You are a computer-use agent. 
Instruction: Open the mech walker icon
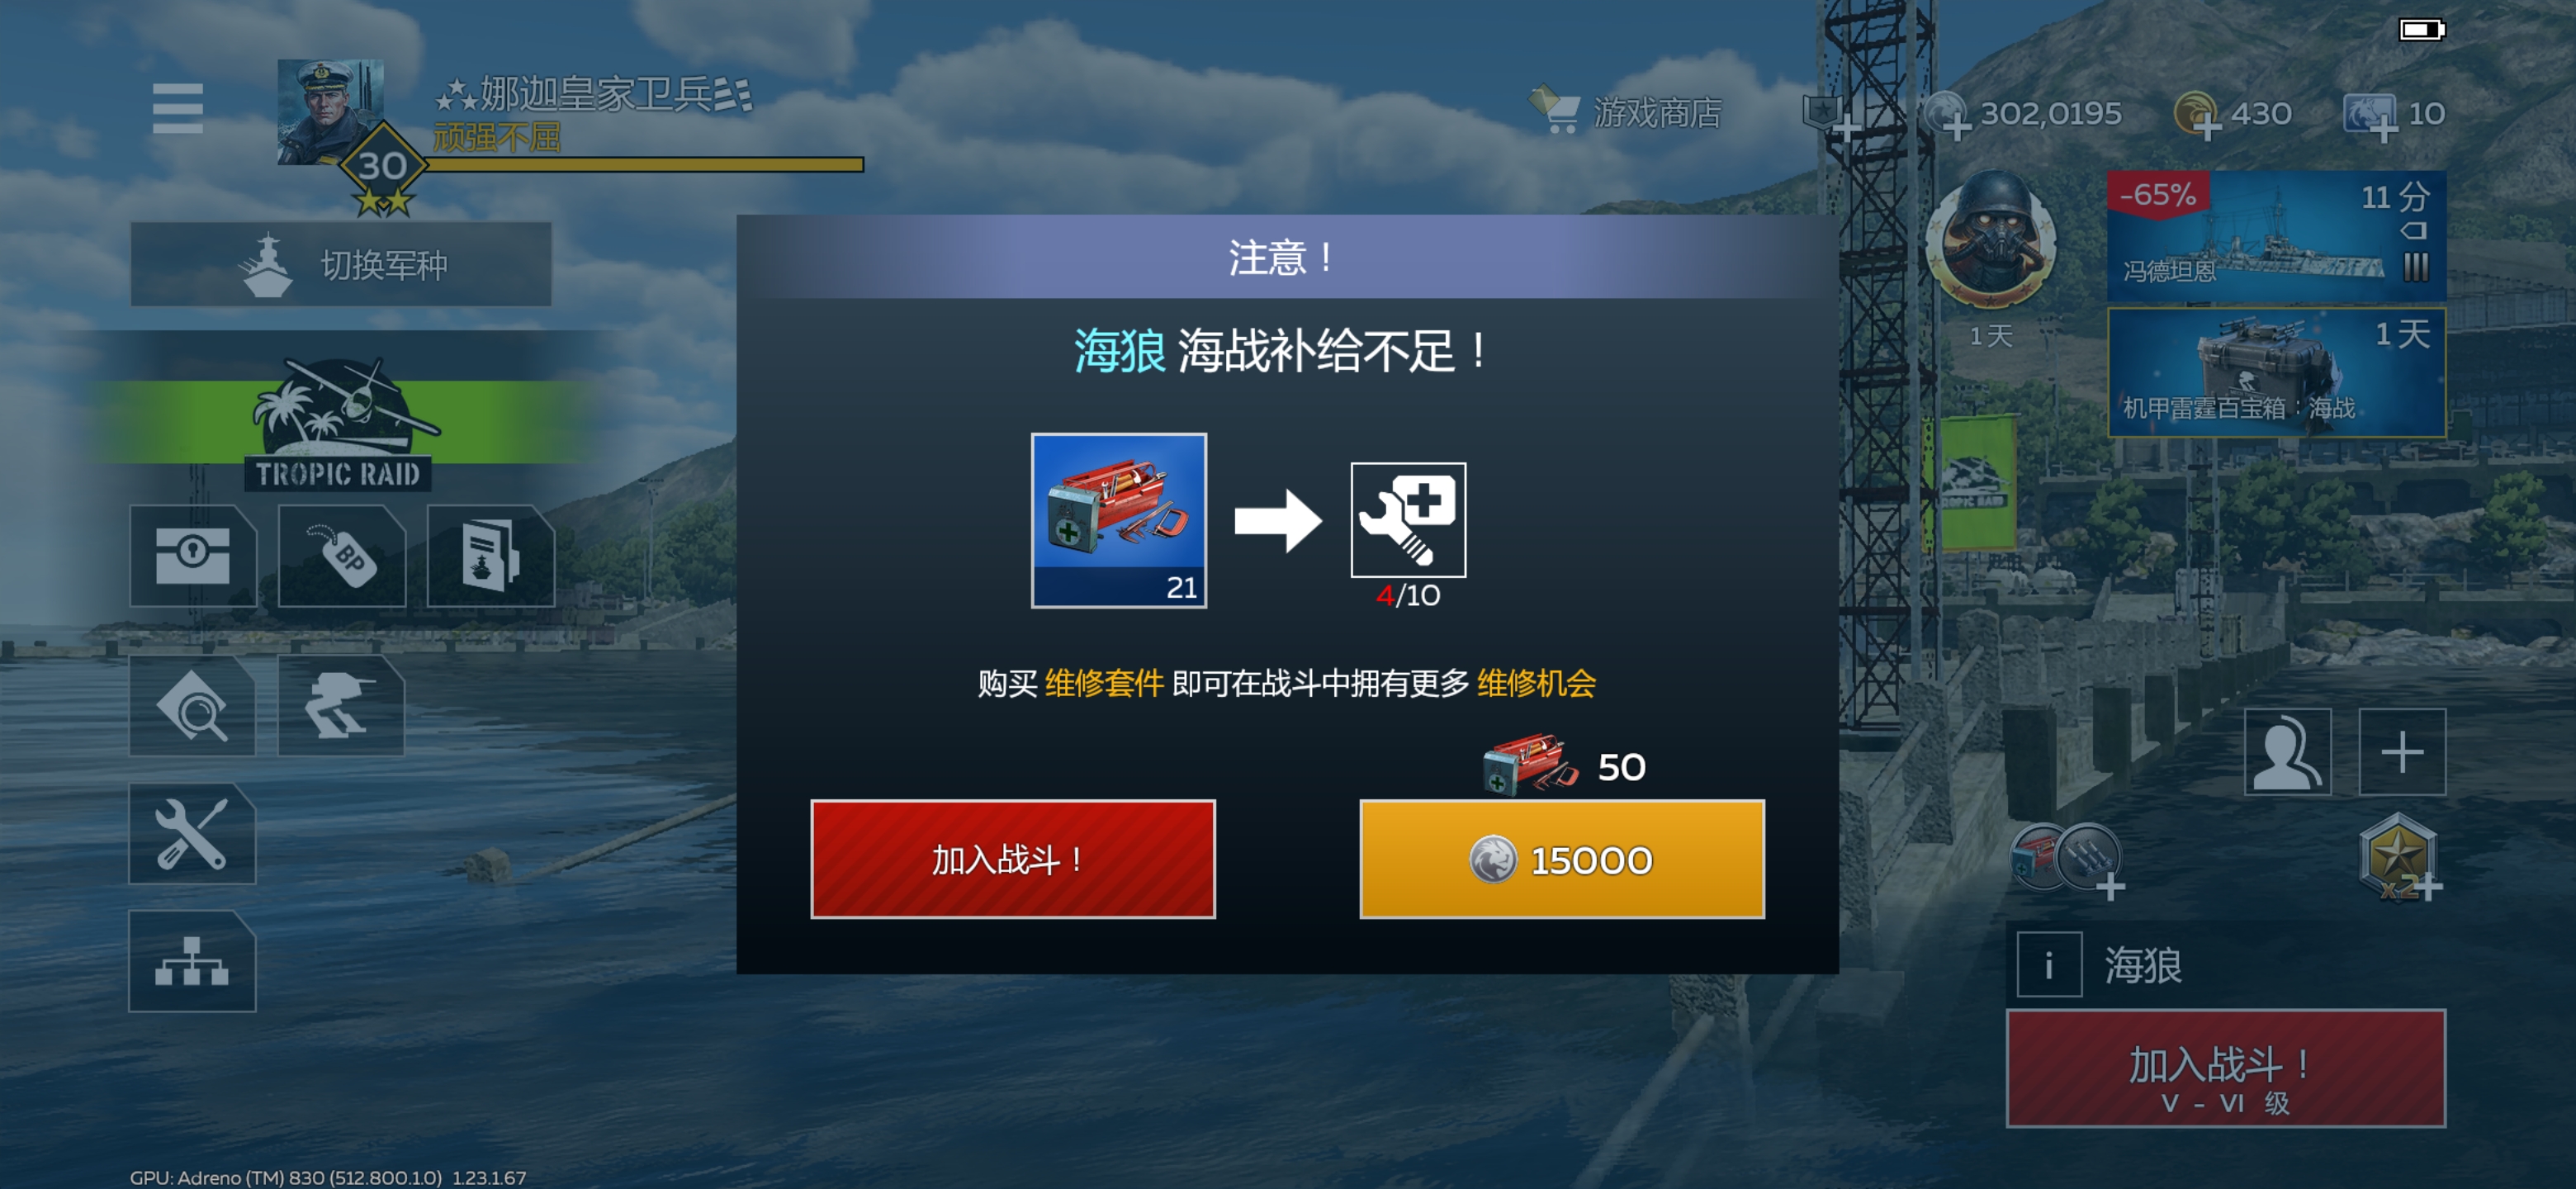pyautogui.click(x=341, y=706)
